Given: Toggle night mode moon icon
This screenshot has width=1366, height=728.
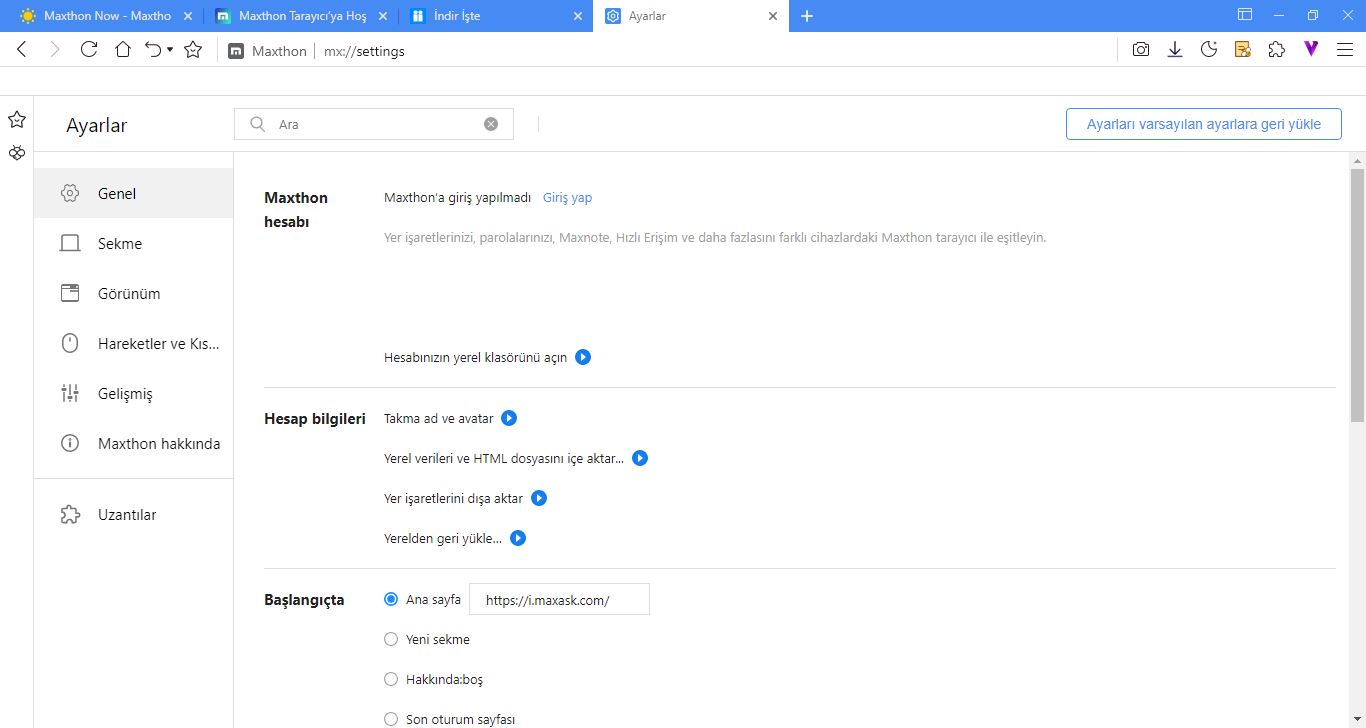Looking at the screenshot, I should [x=1209, y=49].
